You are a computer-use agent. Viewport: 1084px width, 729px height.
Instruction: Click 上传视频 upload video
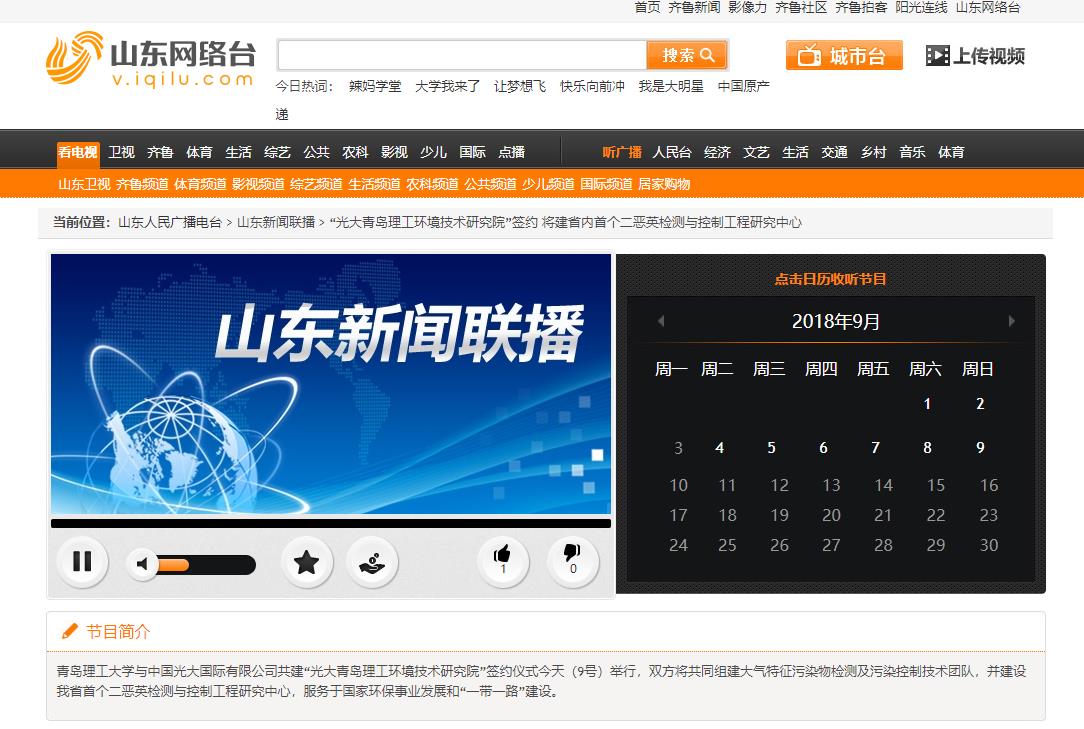coord(975,55)
